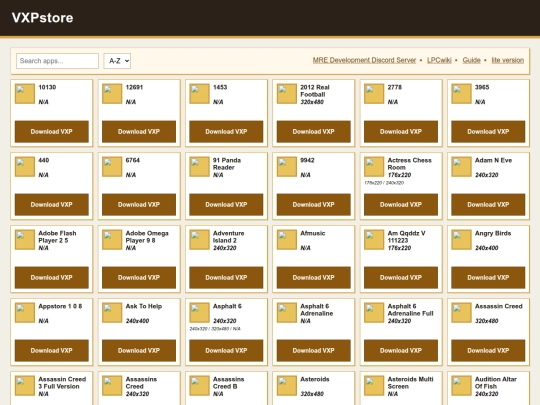Switch to the lite version link
This screenshot has height=405, width=540.
coord(507,60)
